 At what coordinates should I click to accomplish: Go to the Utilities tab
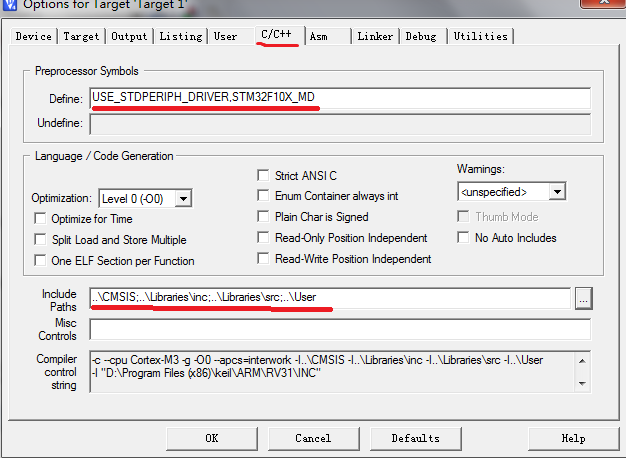point(480,36)
